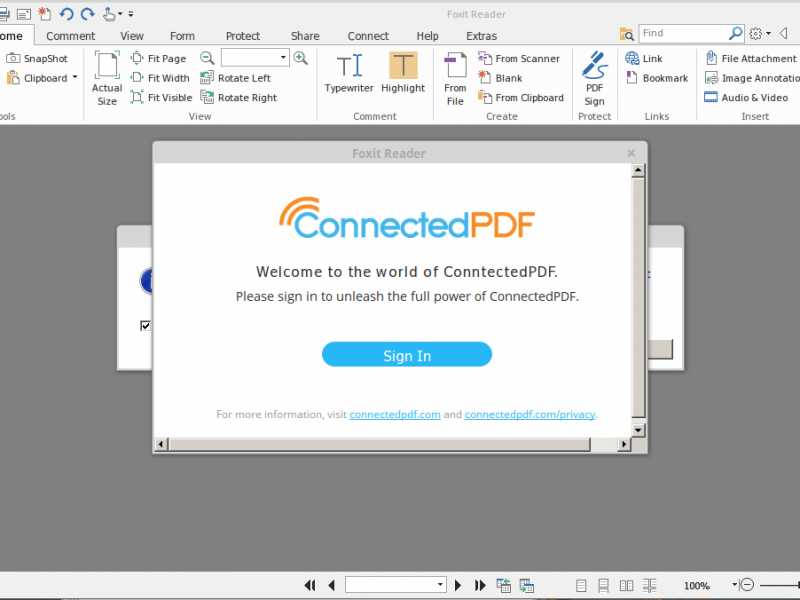Toggle the Highlight tool
Screen dimensions: 800x600
[403, 73]
